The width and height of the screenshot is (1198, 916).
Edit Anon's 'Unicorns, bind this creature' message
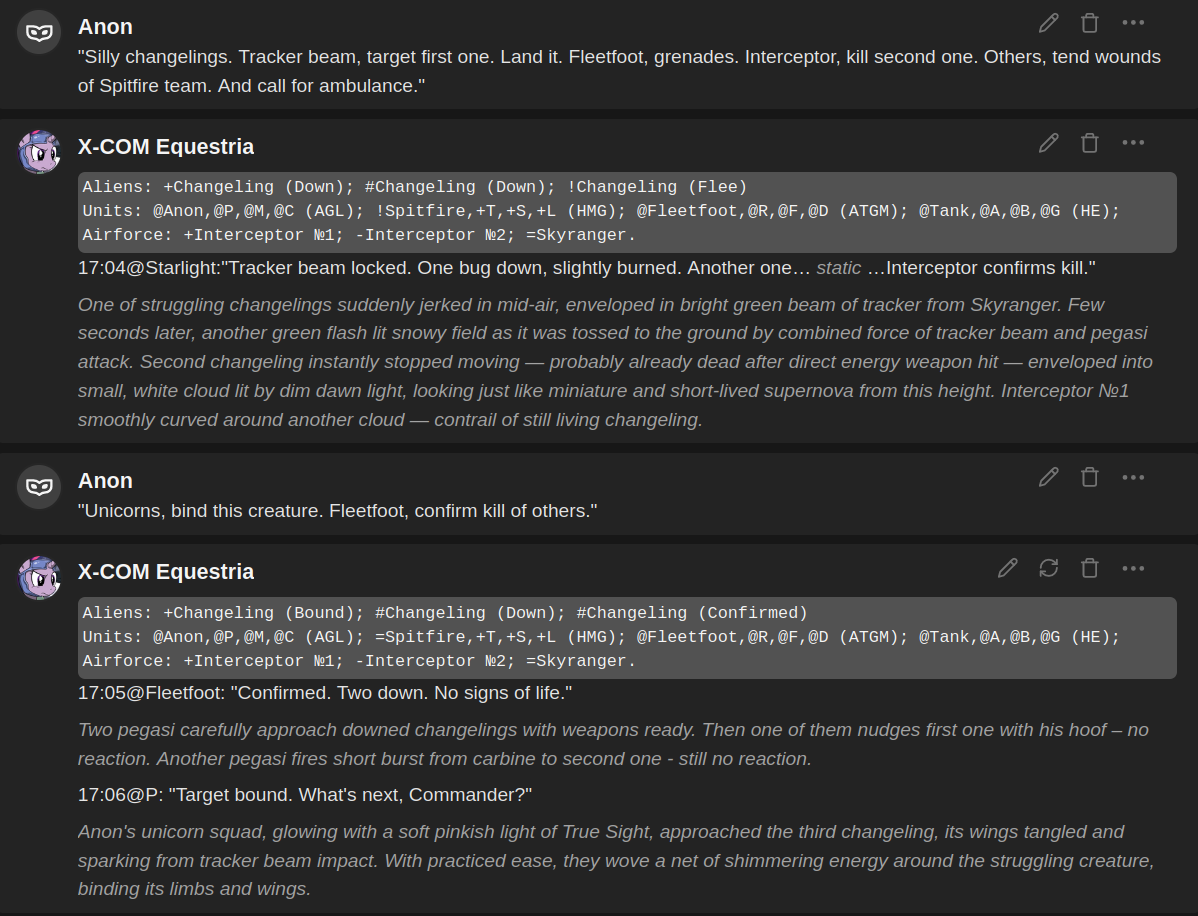[x=1049, y=477]
